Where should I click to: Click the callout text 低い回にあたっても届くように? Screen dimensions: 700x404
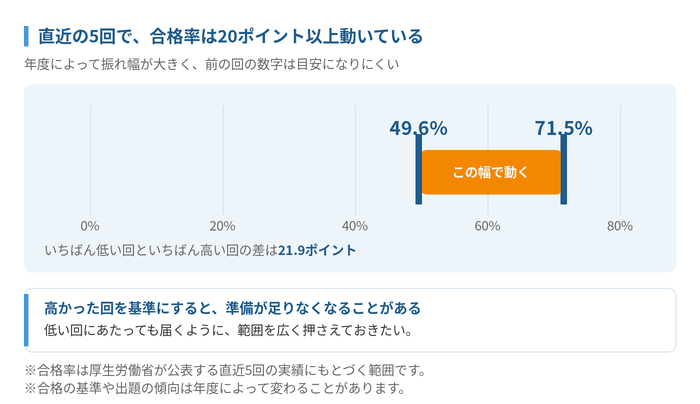point(228,330)
